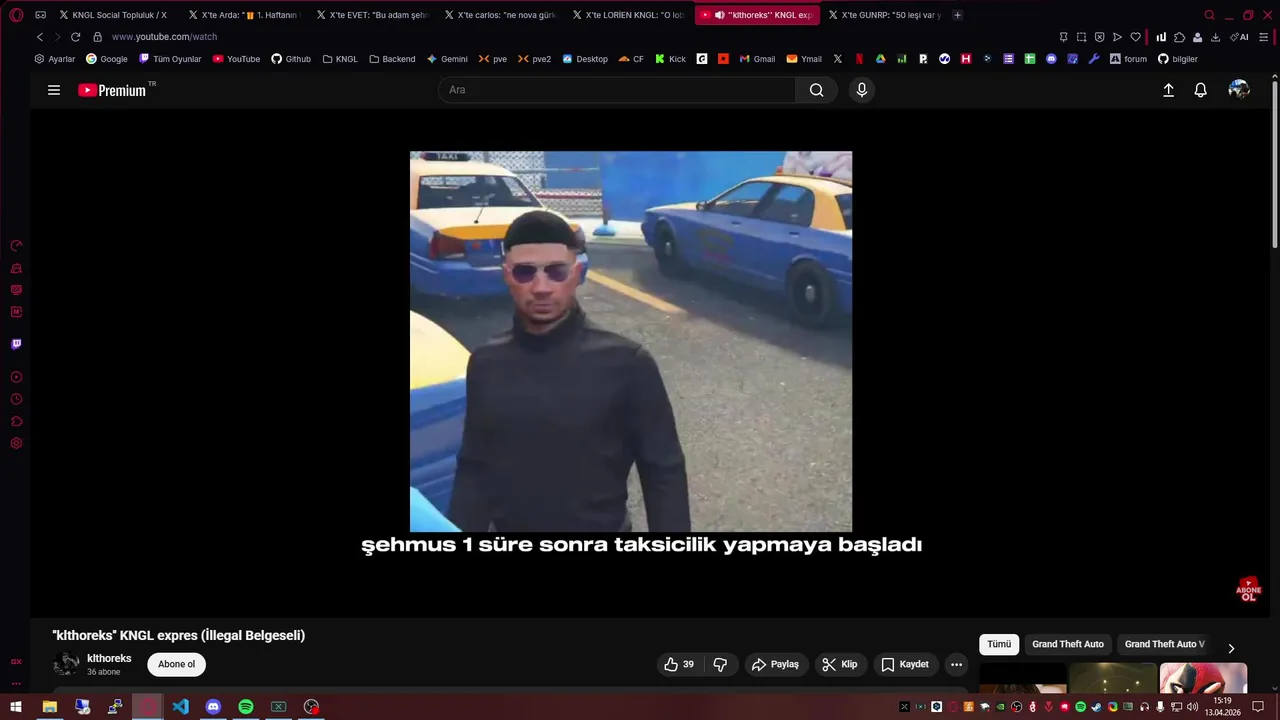Open Opera Easy Setup panel
Viewport: 1280px width, 720px height.
click(1264, 37)
